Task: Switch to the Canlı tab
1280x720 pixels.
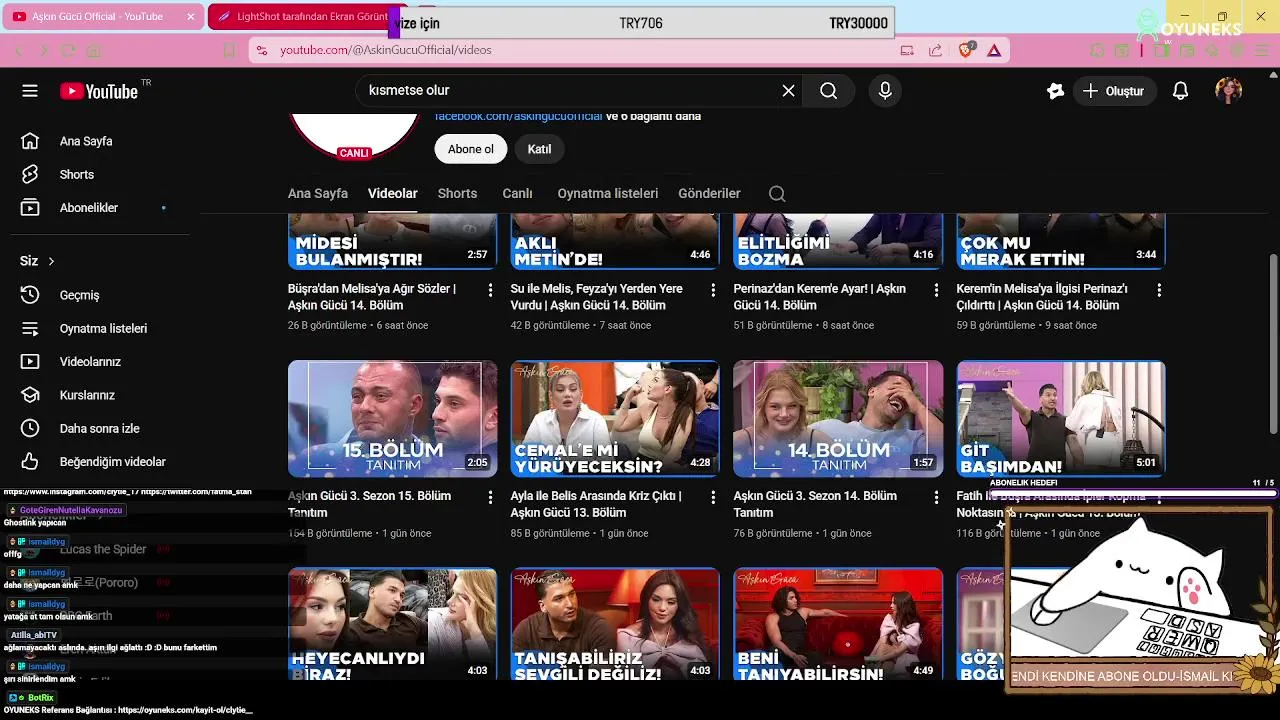Action: 517,193
